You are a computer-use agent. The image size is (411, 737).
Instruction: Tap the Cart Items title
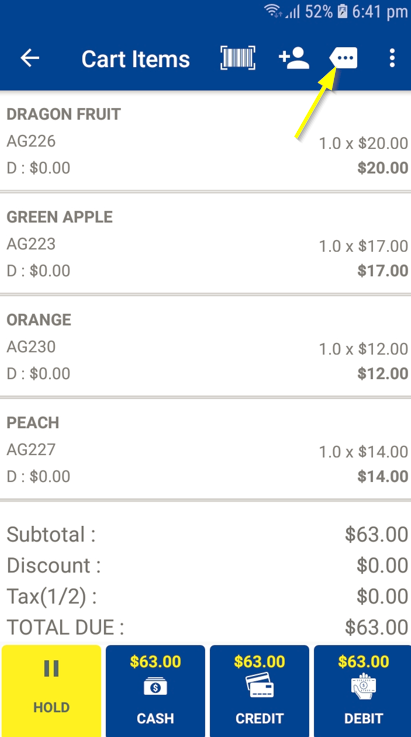tap(135, 59)
